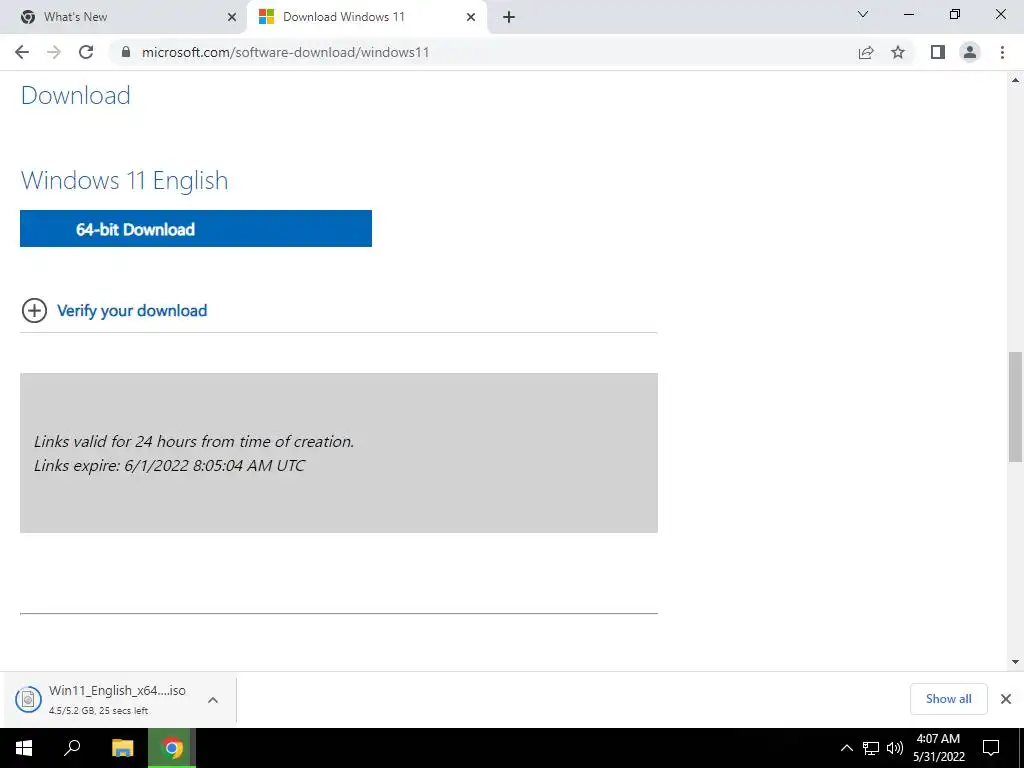Open taskbar search
This screenshot has height=768, width=1024.
[x=72, y=748]
